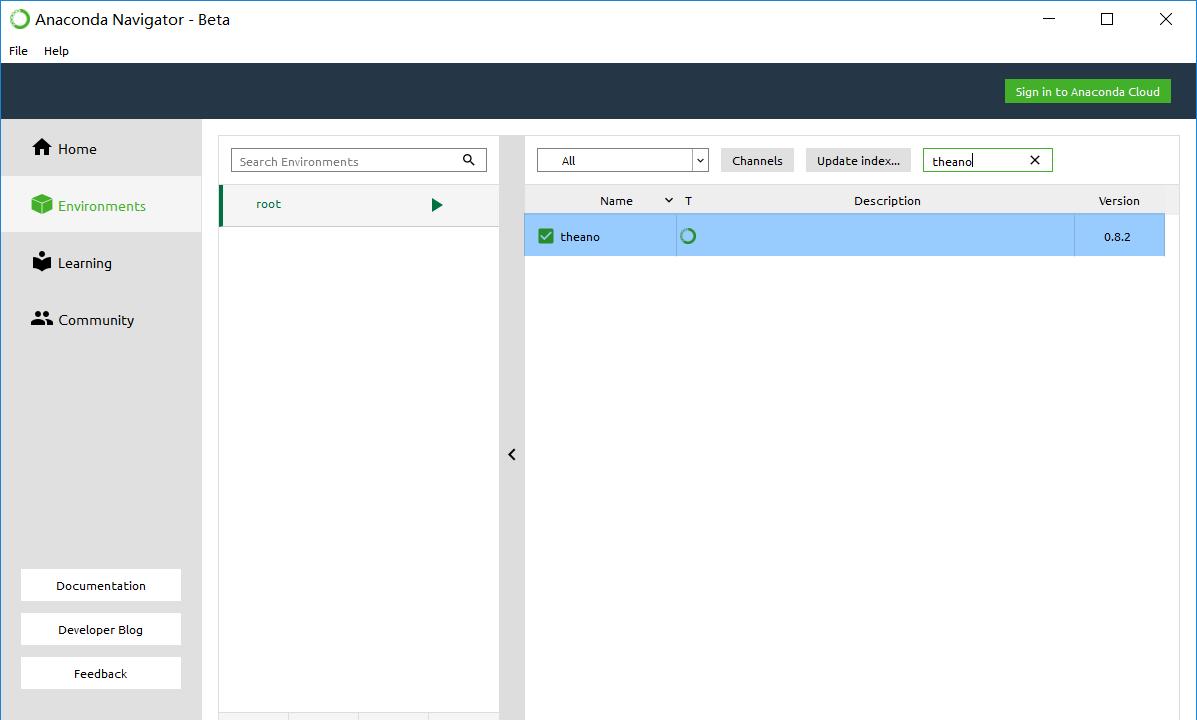Click the Description column header

point(887,201)
